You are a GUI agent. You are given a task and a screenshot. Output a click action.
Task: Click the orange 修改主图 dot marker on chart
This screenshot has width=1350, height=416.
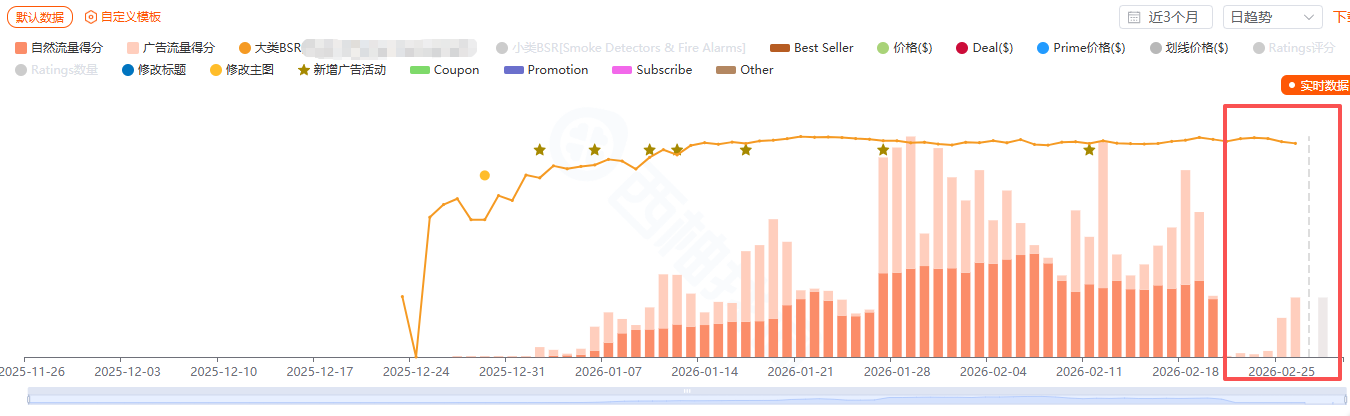[485, 175]
